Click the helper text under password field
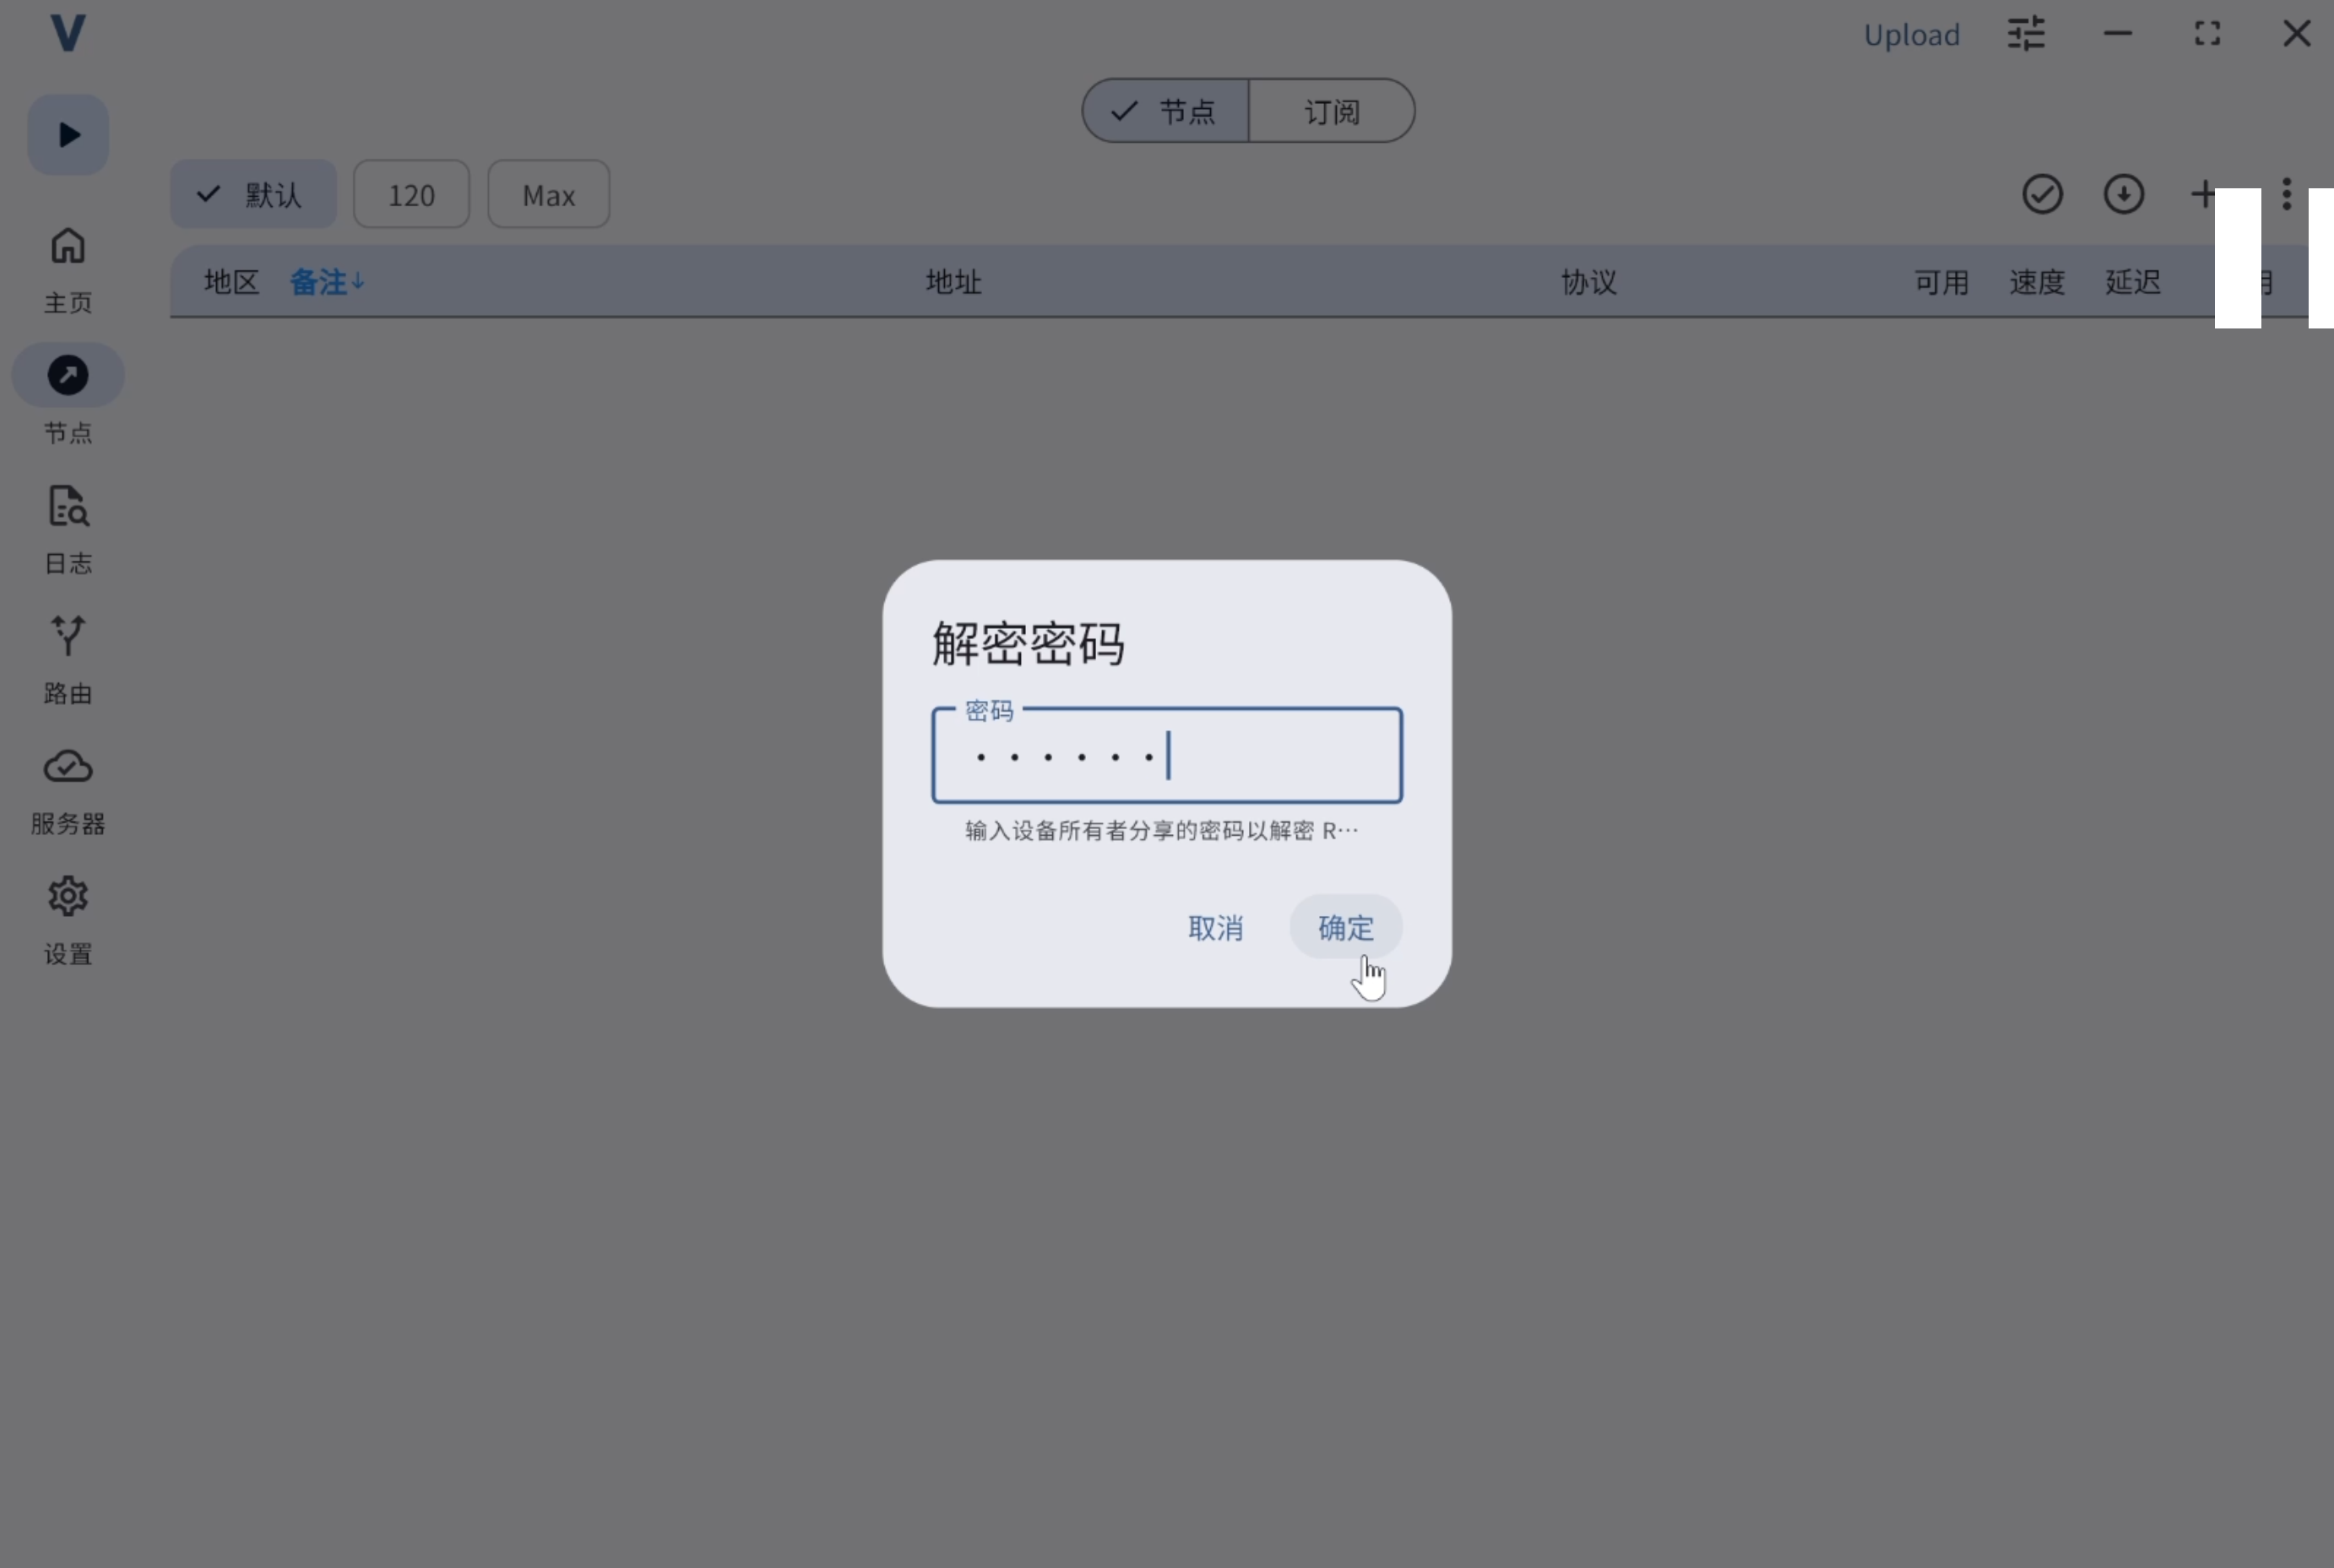The image size is (2334, 1568). (x=1161, y=831)
